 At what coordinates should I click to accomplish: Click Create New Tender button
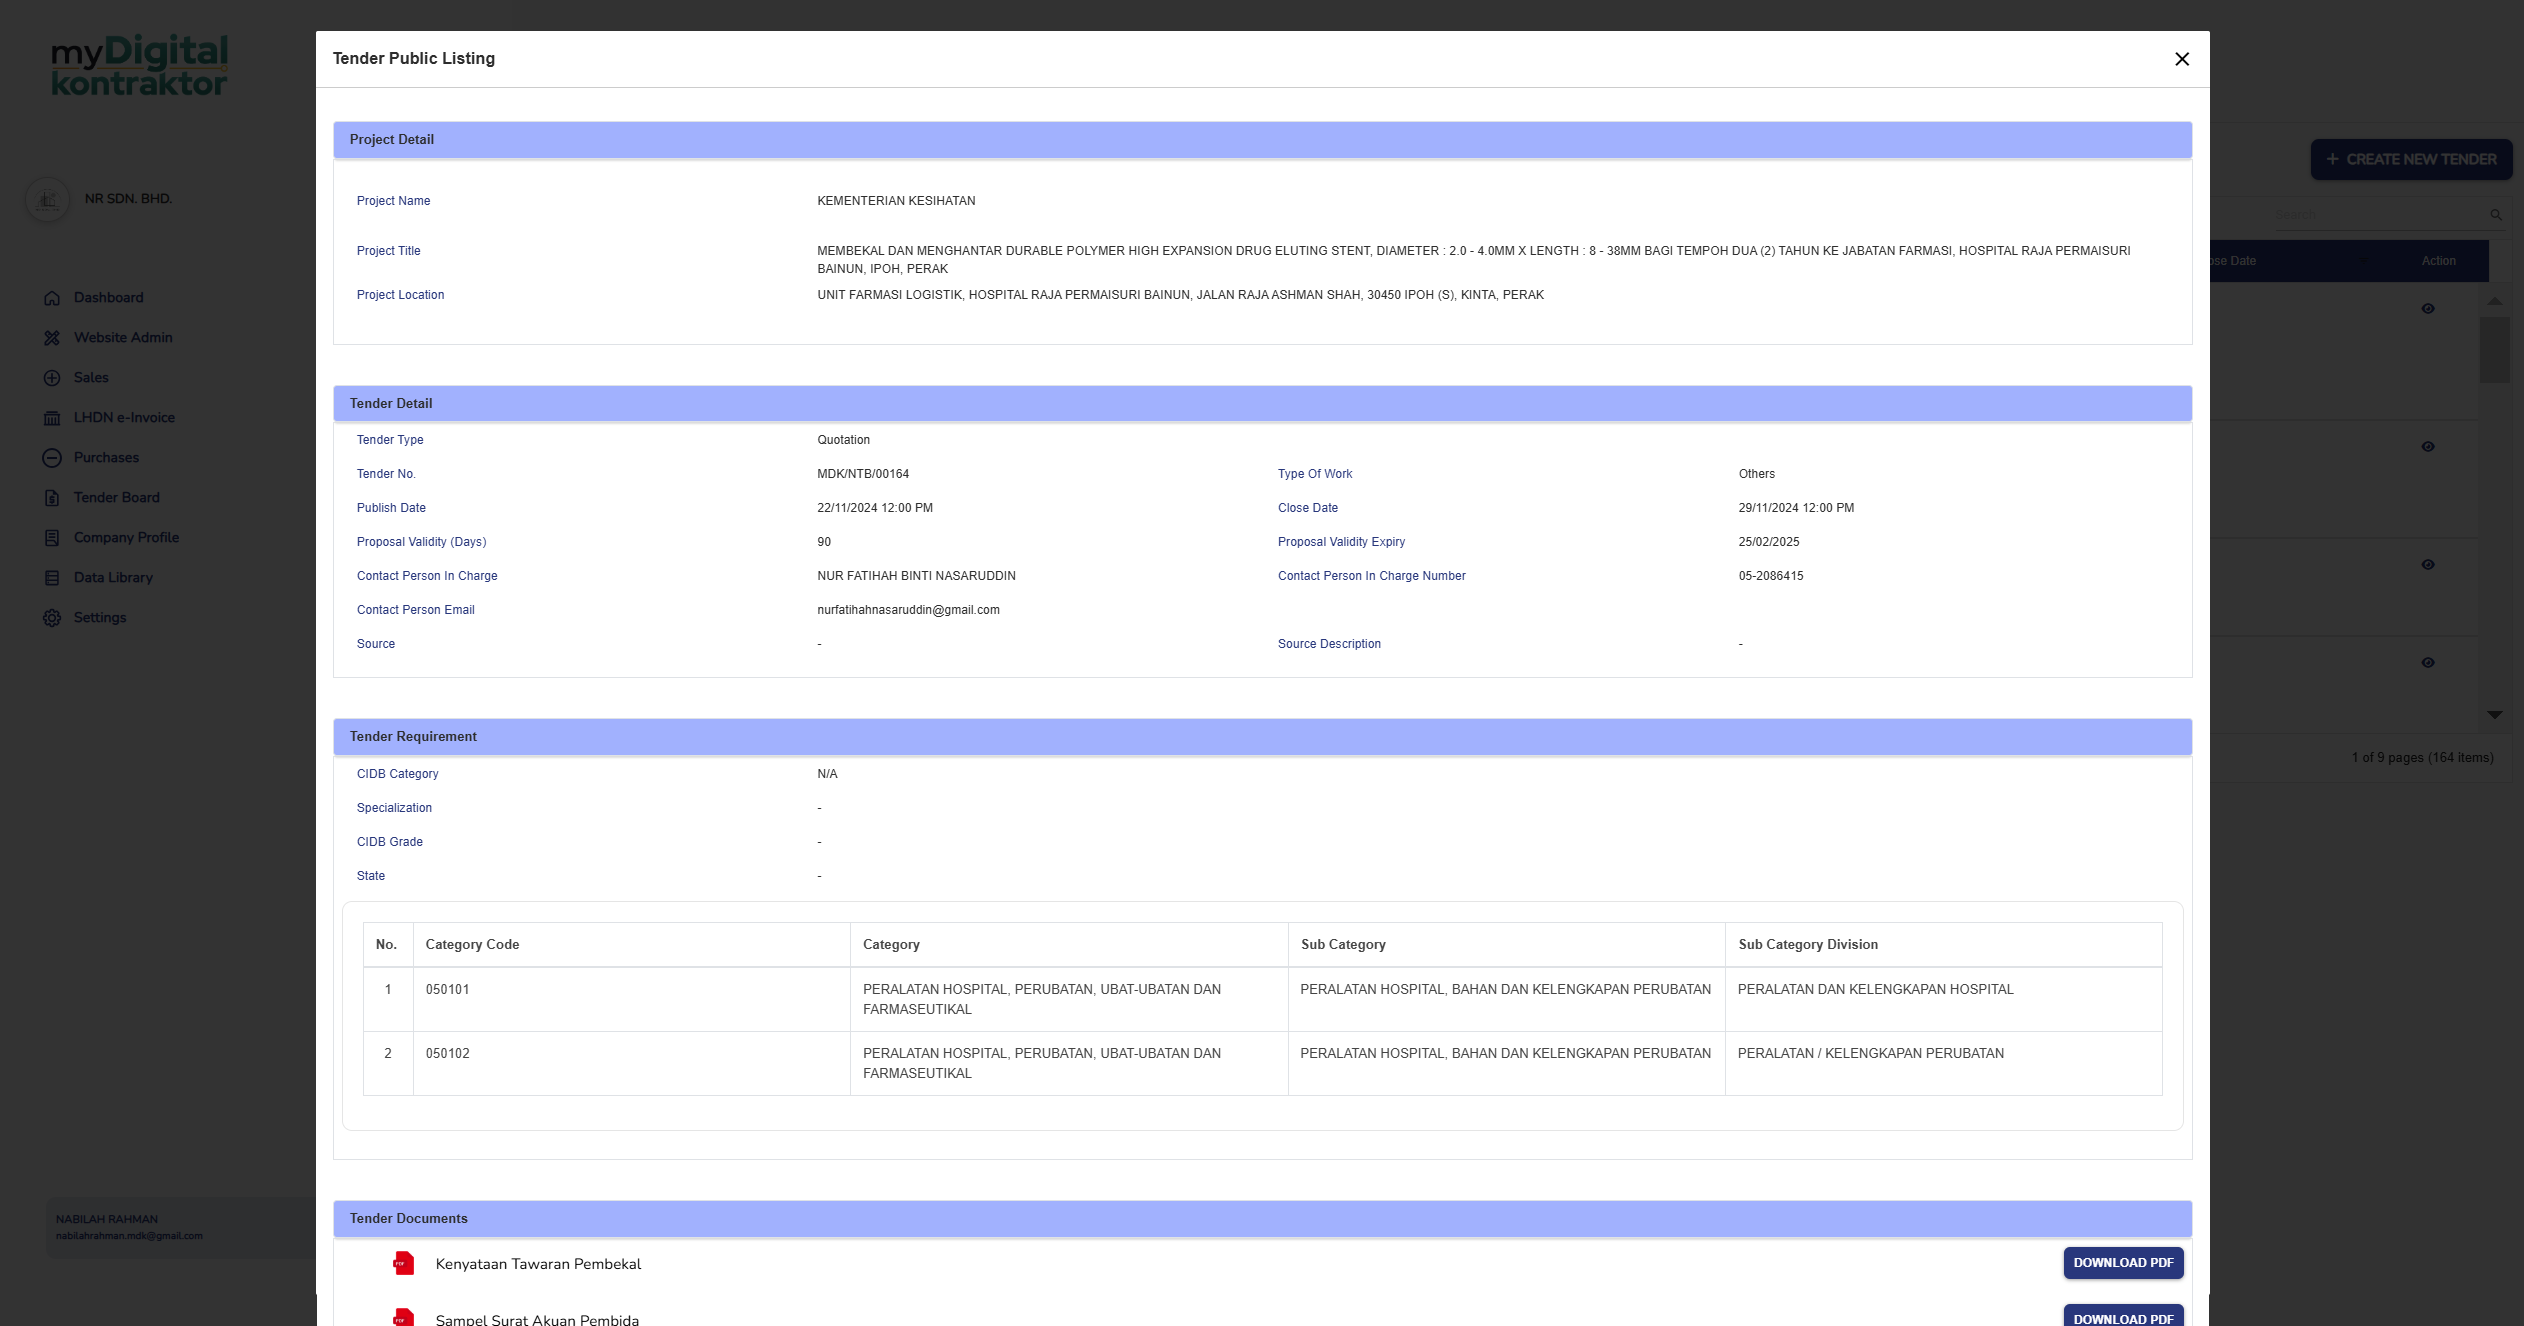[x=2411, y=159]
